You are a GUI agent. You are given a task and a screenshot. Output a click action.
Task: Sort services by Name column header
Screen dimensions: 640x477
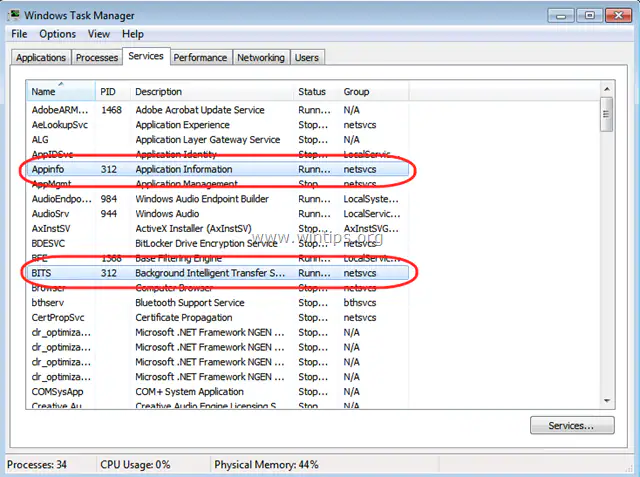tap(61, 91)
